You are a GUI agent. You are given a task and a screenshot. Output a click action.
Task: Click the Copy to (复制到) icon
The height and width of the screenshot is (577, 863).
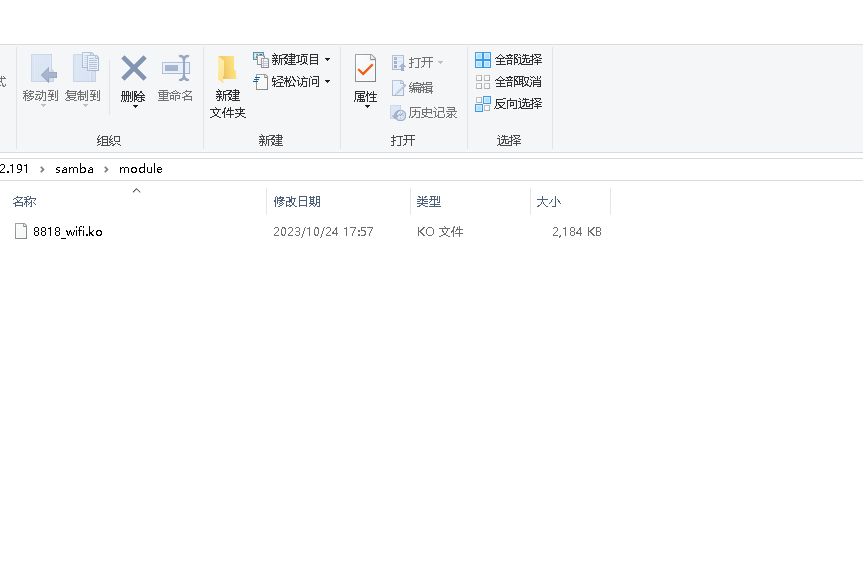pyautogui.click(x=85, y=67)
